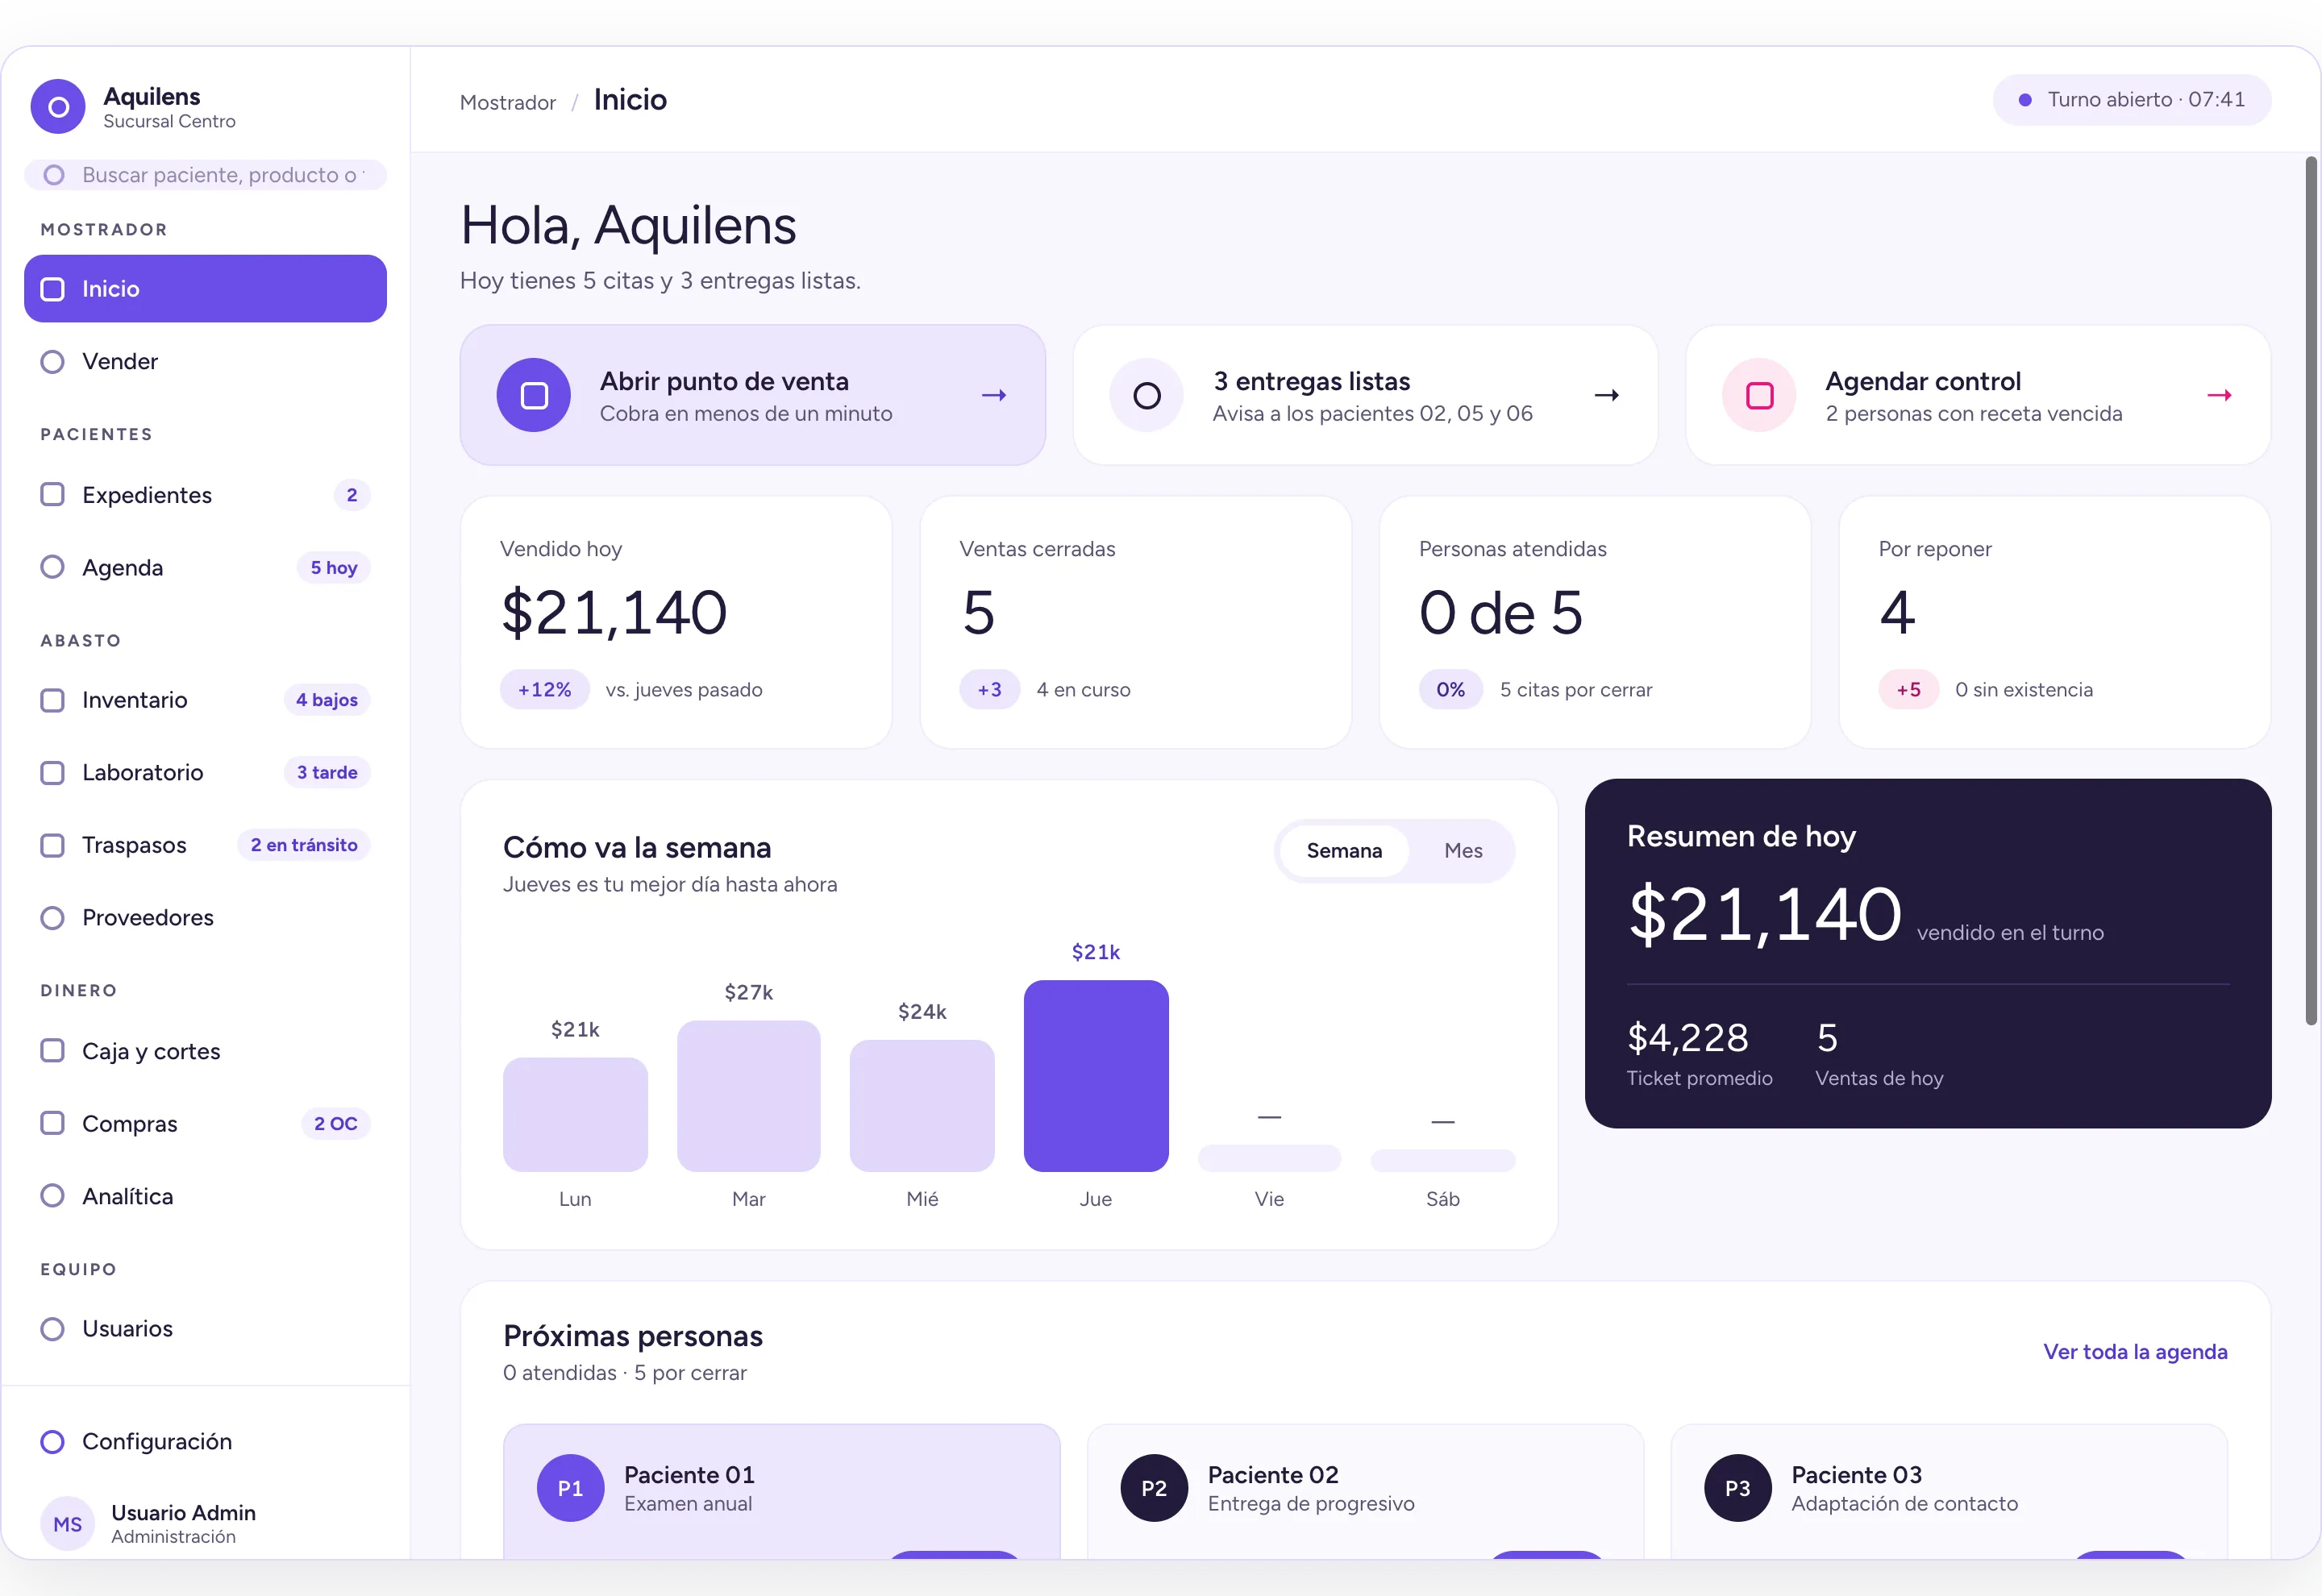Screen dimensions: 2322x1596
Task: Click arrow on Agendar control card
Action: coord(2219,395)
